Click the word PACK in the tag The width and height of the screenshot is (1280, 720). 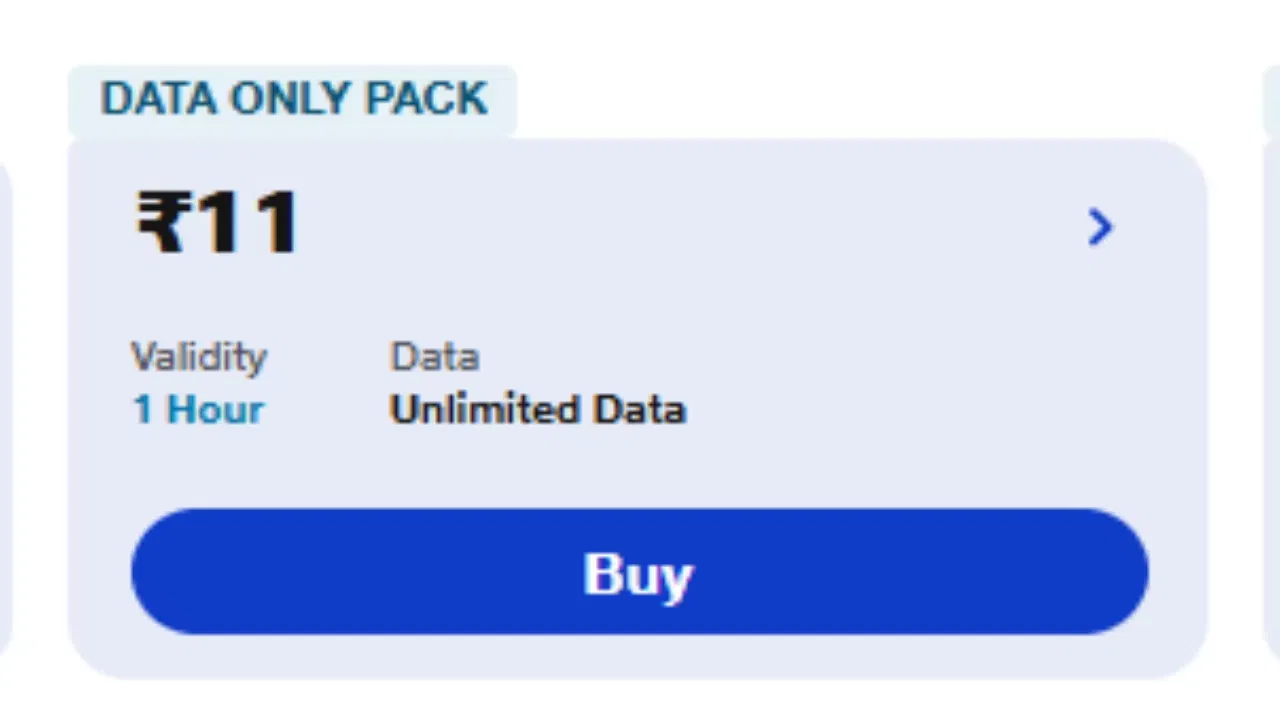(x=427, y=100)
